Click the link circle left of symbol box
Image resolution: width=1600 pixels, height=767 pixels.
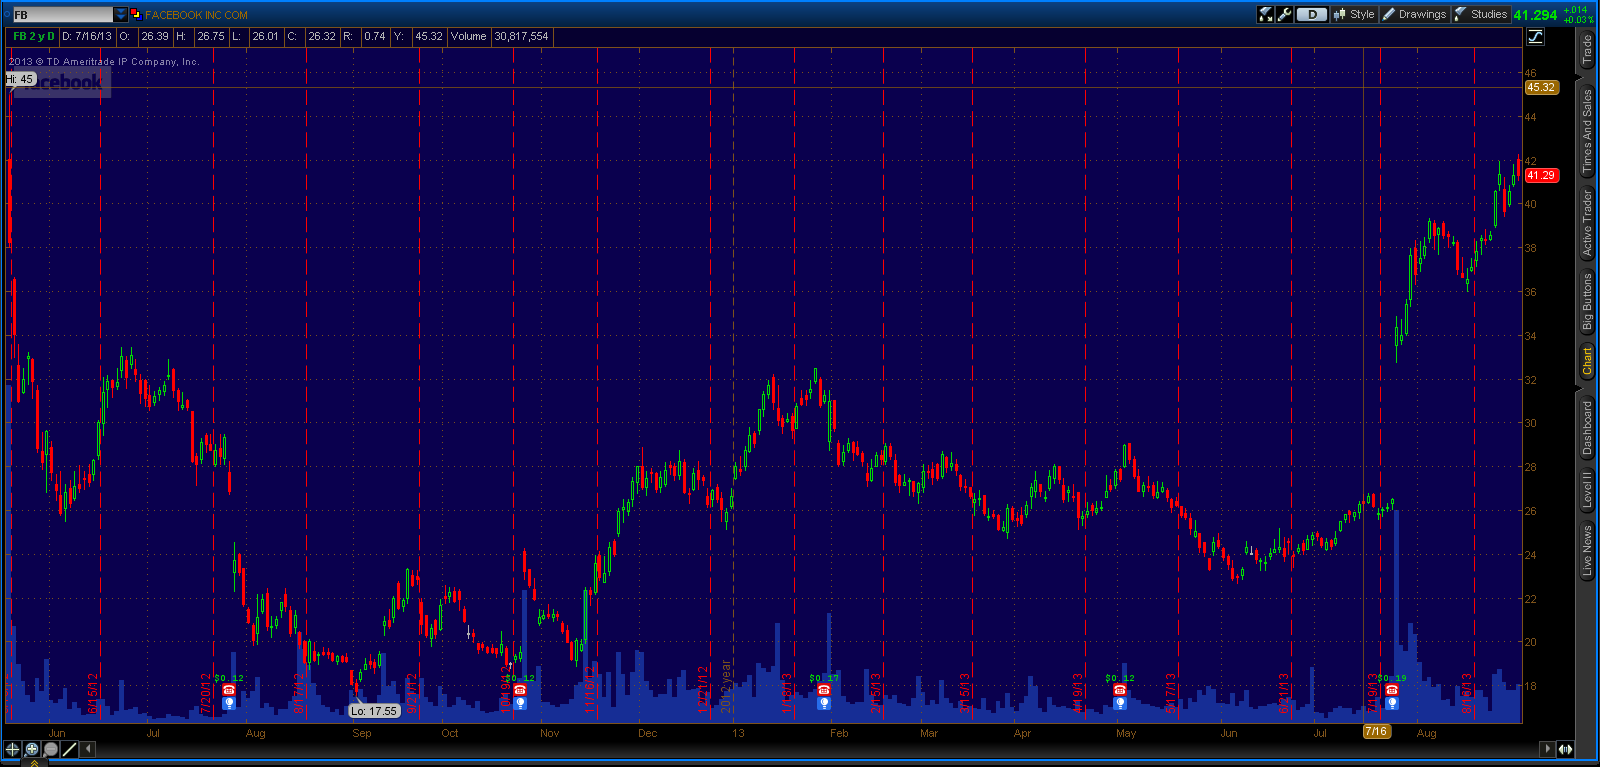point(6,14)
